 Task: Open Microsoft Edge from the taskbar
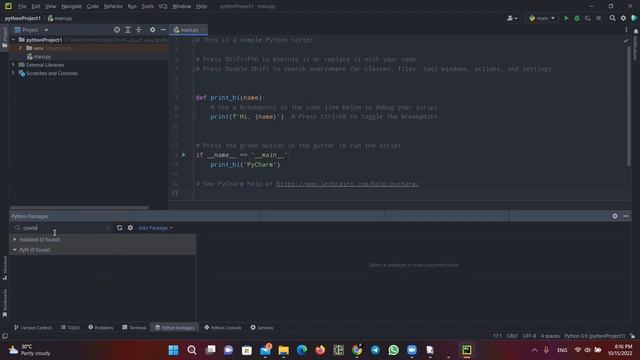pyautogui.click(x=302, y=350)
